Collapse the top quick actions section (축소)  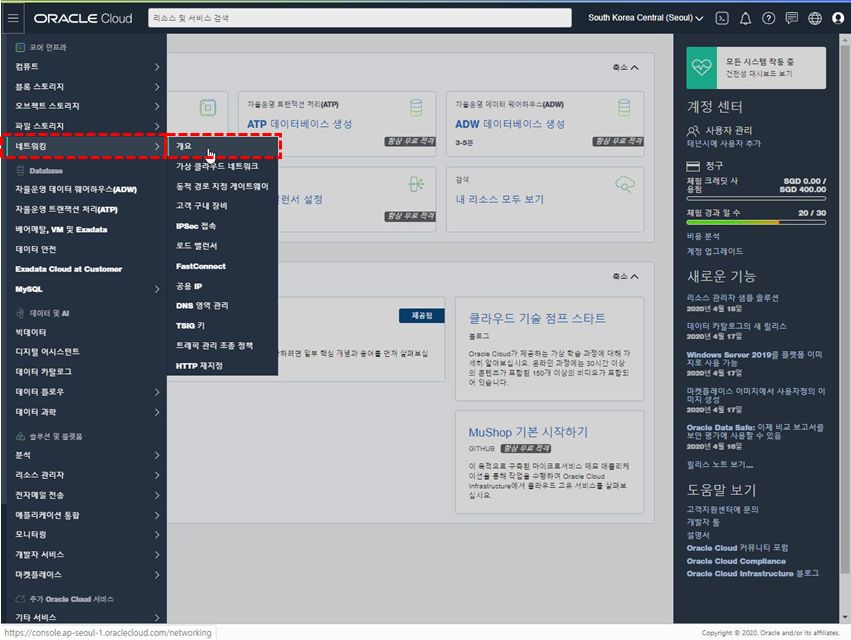pos(625,67)
